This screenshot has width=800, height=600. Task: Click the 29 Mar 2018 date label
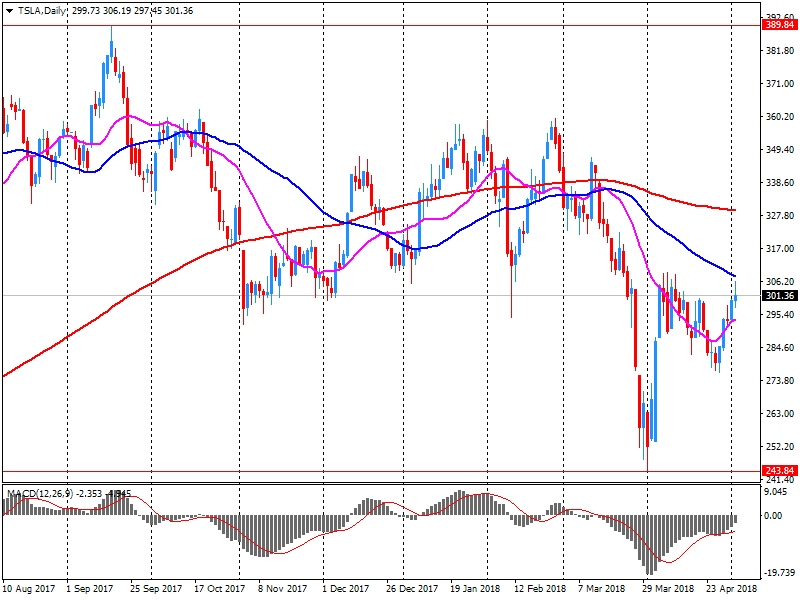[670, 589]
